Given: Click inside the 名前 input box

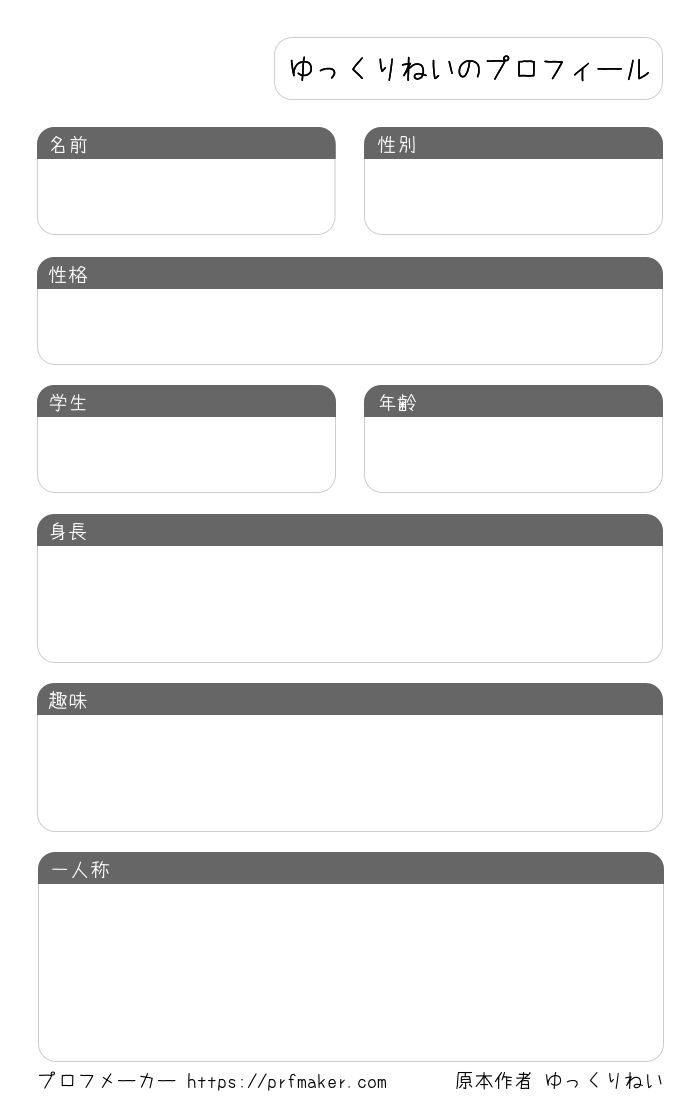Looking at the screenshot, I should (x=186, y=196).
